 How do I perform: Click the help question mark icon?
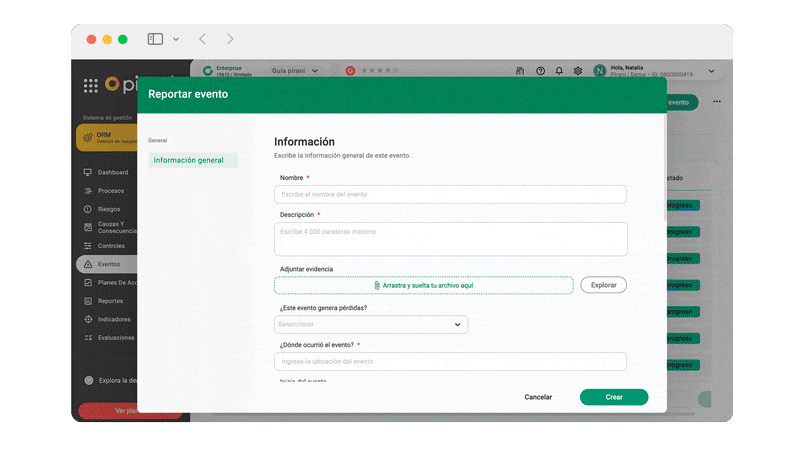pyautogui.click(x=541, y=71)
